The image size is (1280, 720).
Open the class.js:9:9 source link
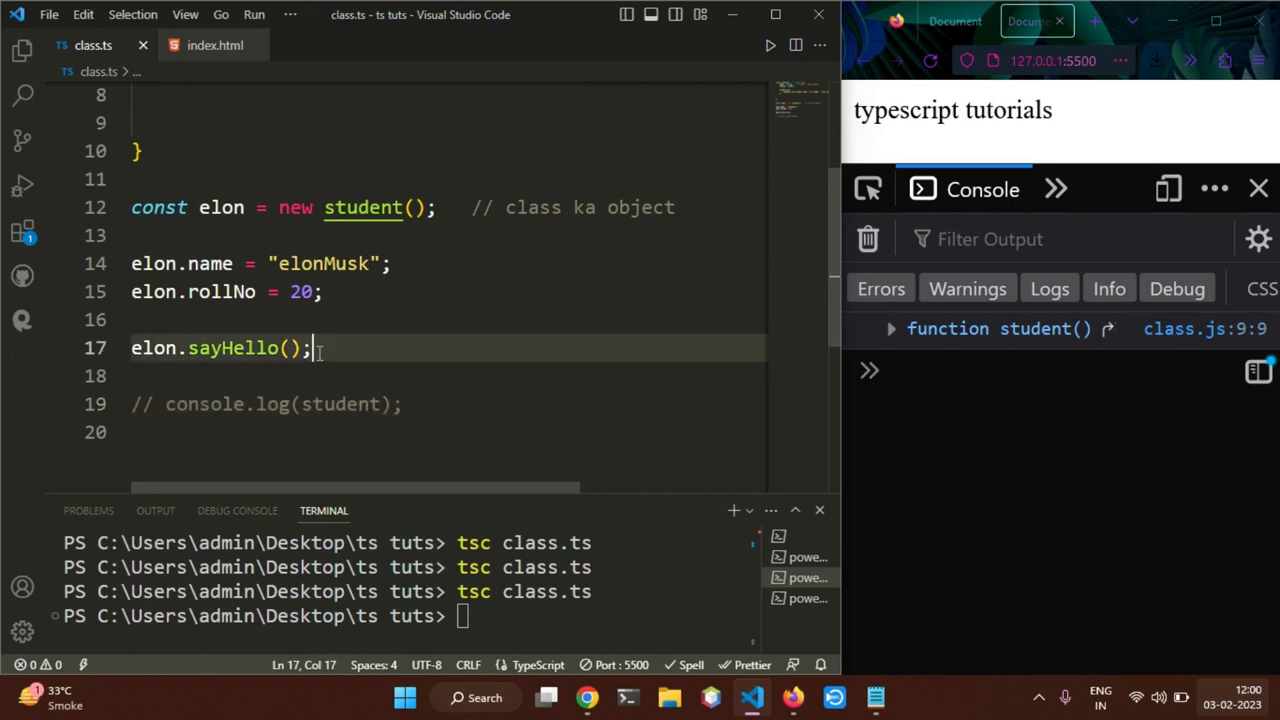pyautogui.click(x=1205, y=329)
